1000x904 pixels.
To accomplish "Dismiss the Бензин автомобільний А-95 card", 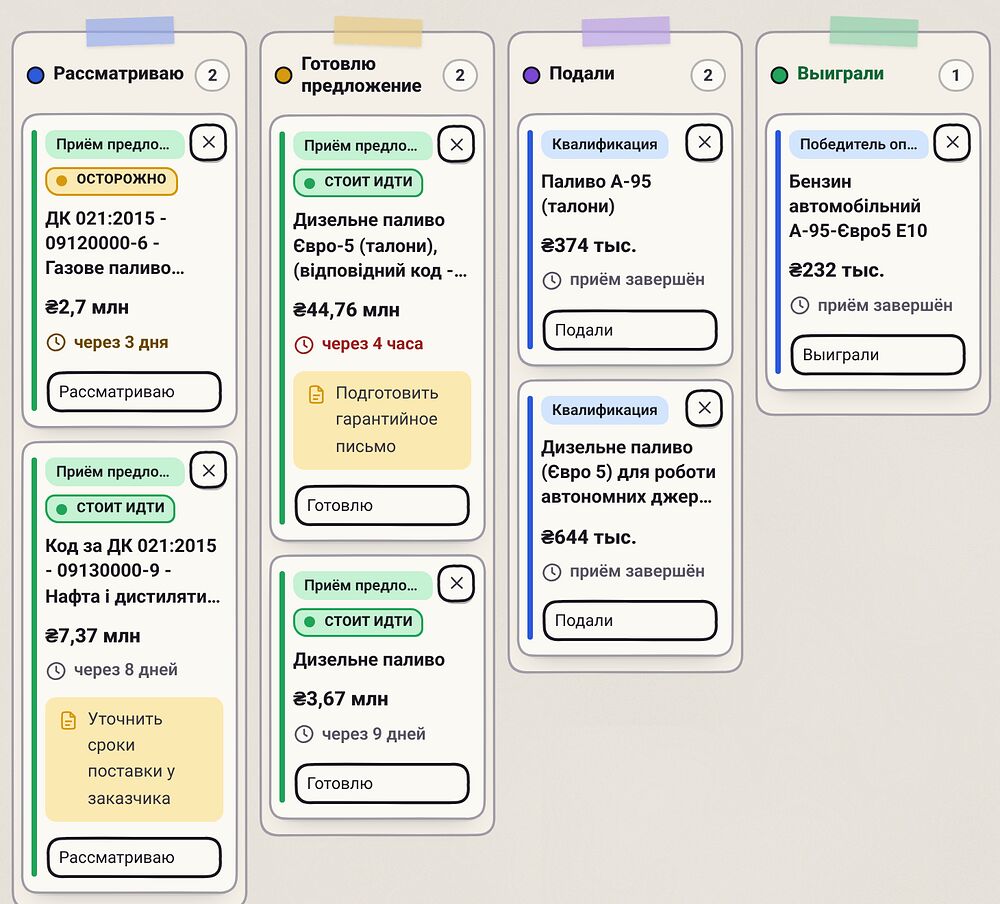I will point(952,142).
